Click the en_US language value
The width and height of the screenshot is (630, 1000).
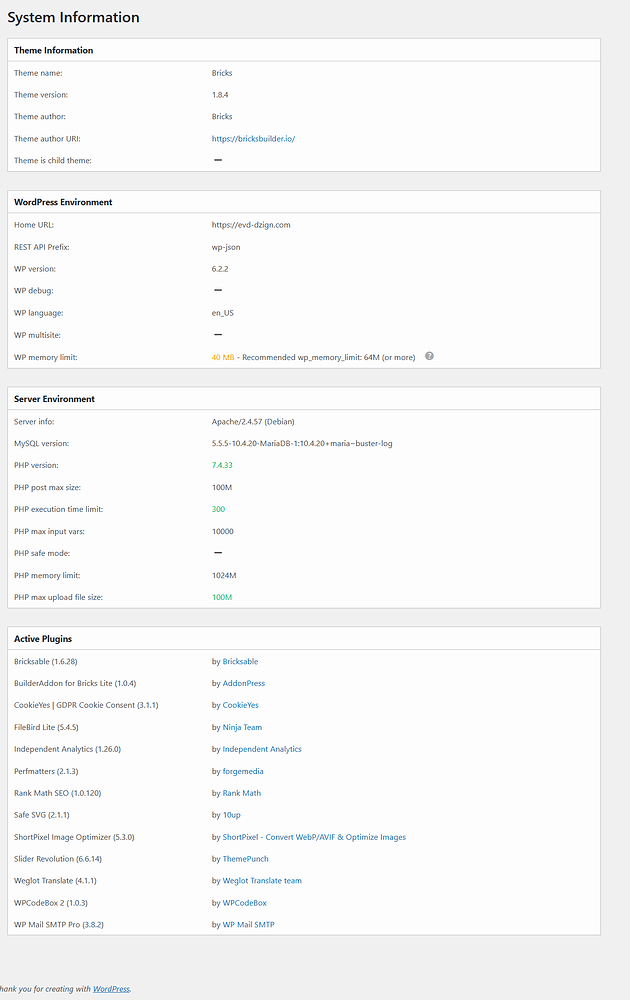click(223, 312)
